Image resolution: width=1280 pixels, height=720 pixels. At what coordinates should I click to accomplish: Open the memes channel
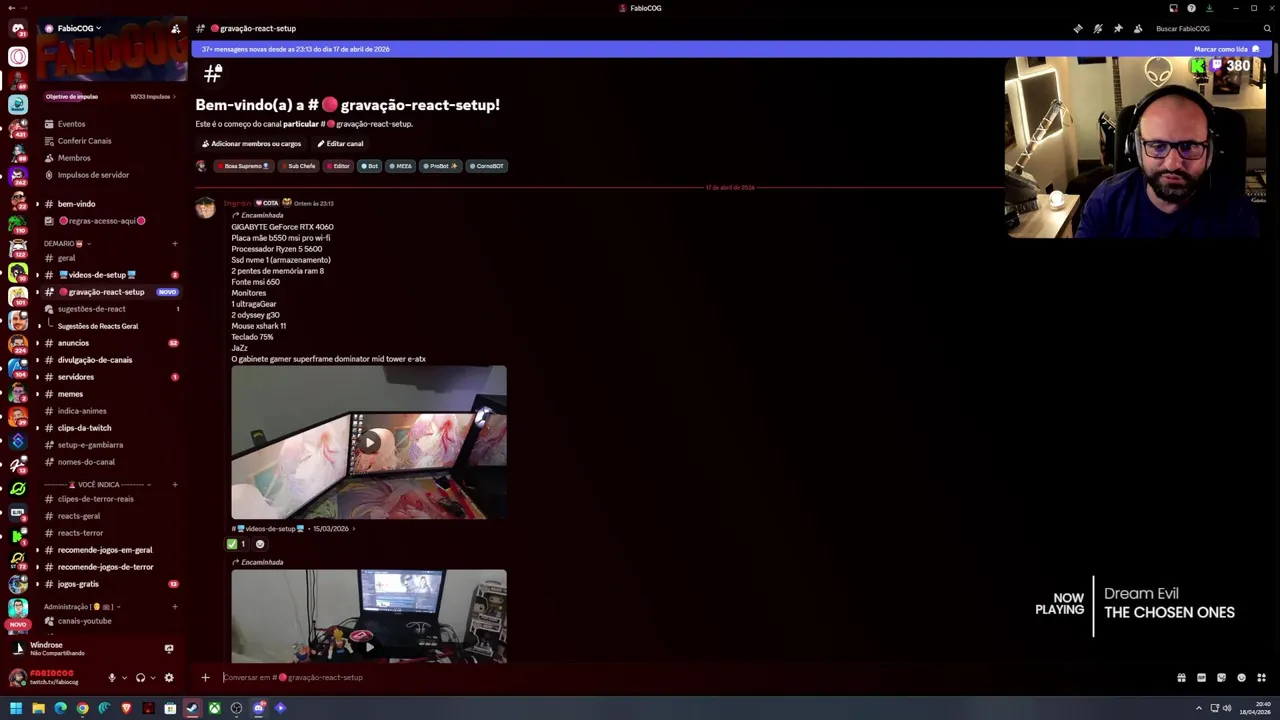point(70,394)
